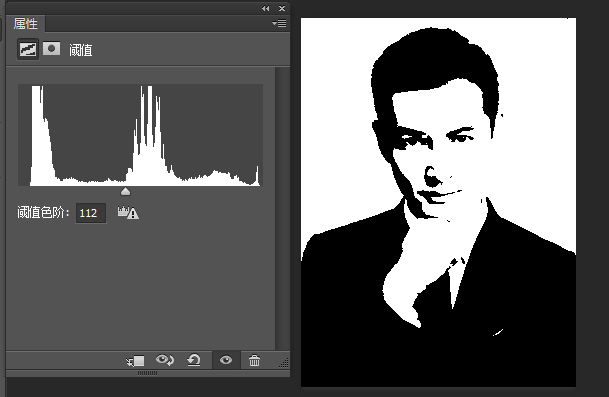
Task: Toggle adjustment layer visibility eye icon
Action: pyautogui.click(x=226, y=360)
